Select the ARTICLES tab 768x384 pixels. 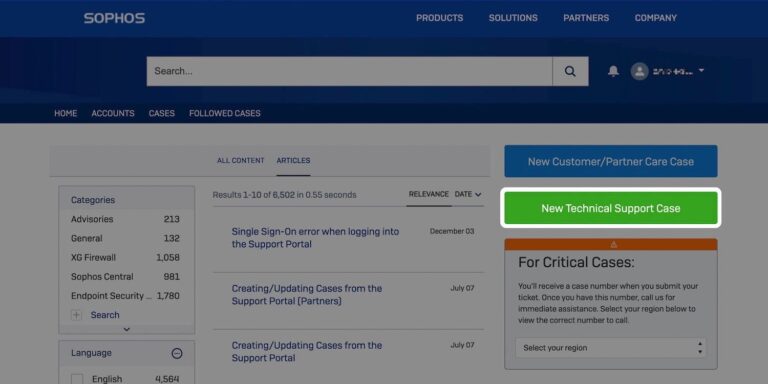(293, 161)
